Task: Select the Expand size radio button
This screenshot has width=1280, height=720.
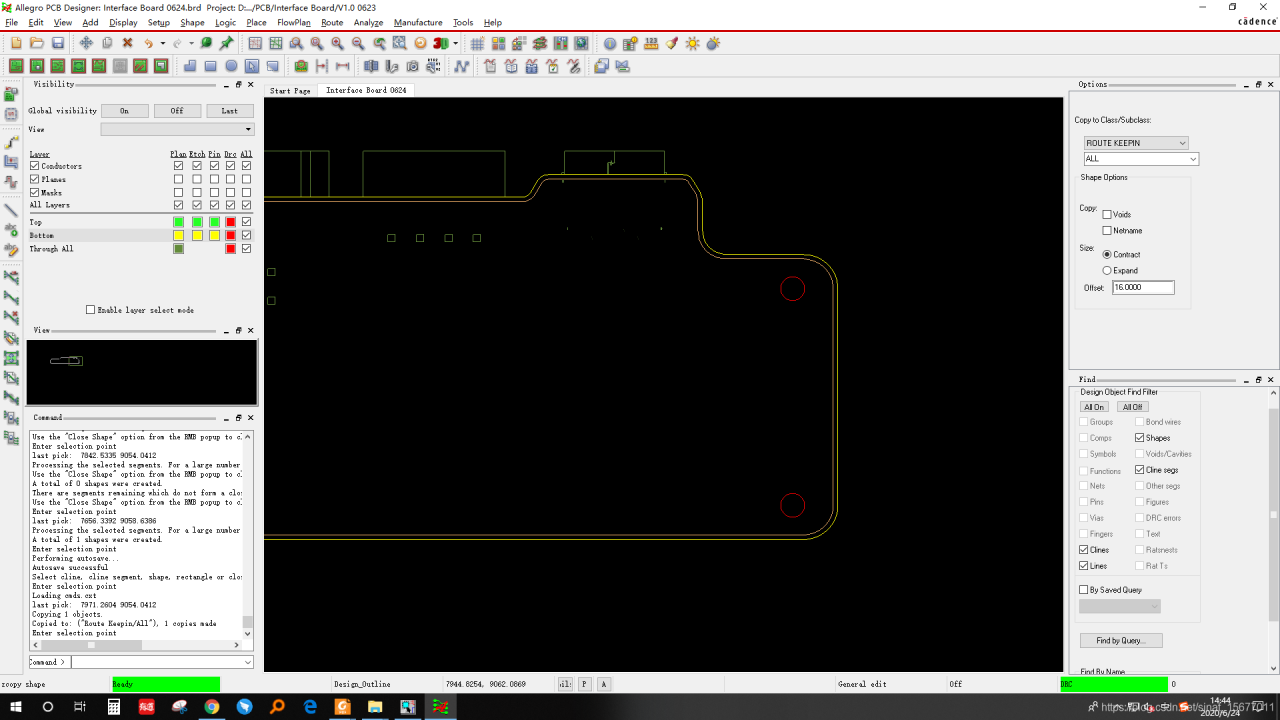Action: tap(1107, 271)
